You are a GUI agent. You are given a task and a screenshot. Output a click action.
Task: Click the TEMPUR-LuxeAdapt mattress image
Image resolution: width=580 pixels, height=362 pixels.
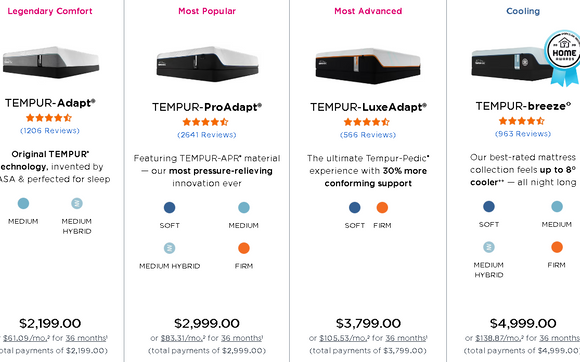tap(368, 66)
